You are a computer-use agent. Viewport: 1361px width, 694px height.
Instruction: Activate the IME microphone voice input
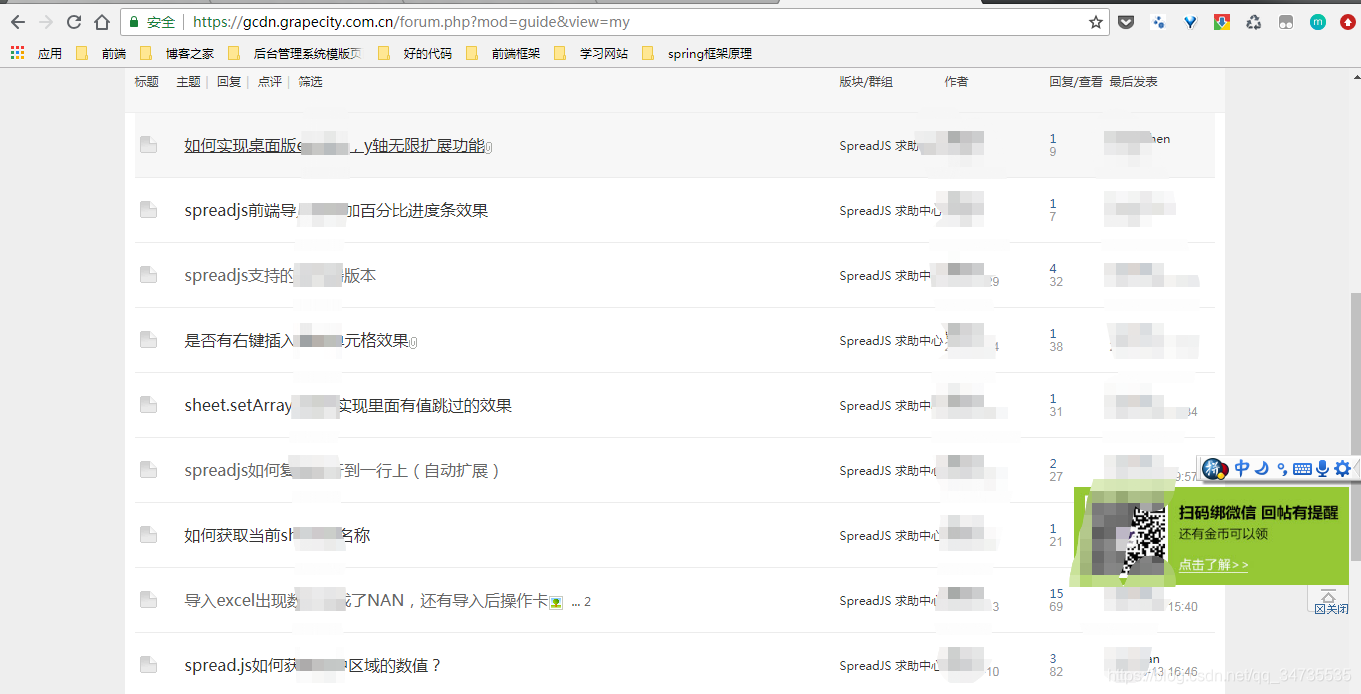[x=1322, y=468]
